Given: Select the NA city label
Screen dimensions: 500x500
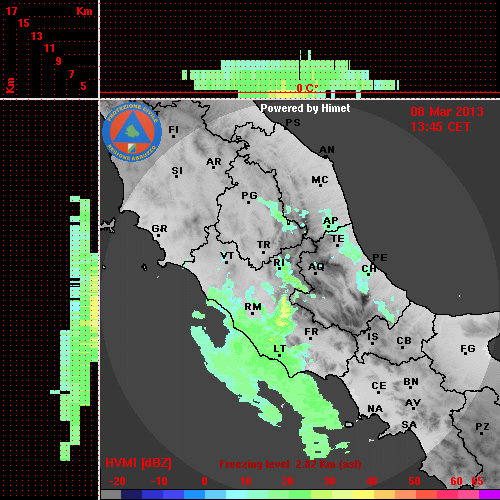Looking at the screenshot, I should pyautogui.click(x=375, y=409).
